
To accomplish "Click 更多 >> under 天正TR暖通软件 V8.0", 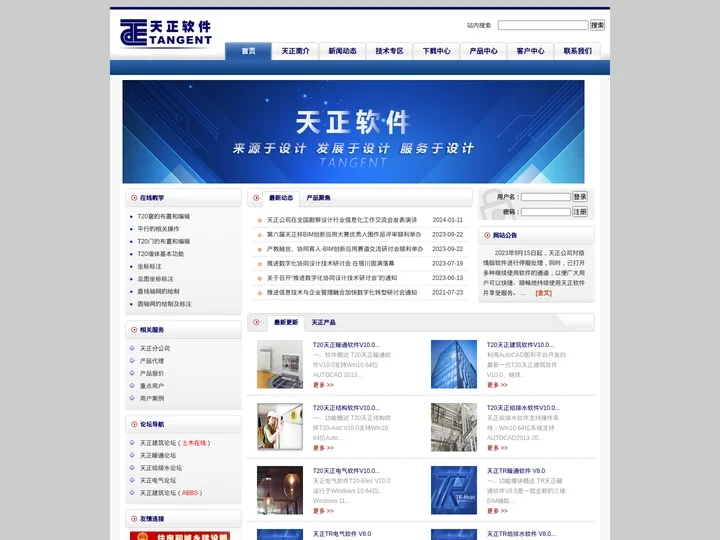I will 497,511.
